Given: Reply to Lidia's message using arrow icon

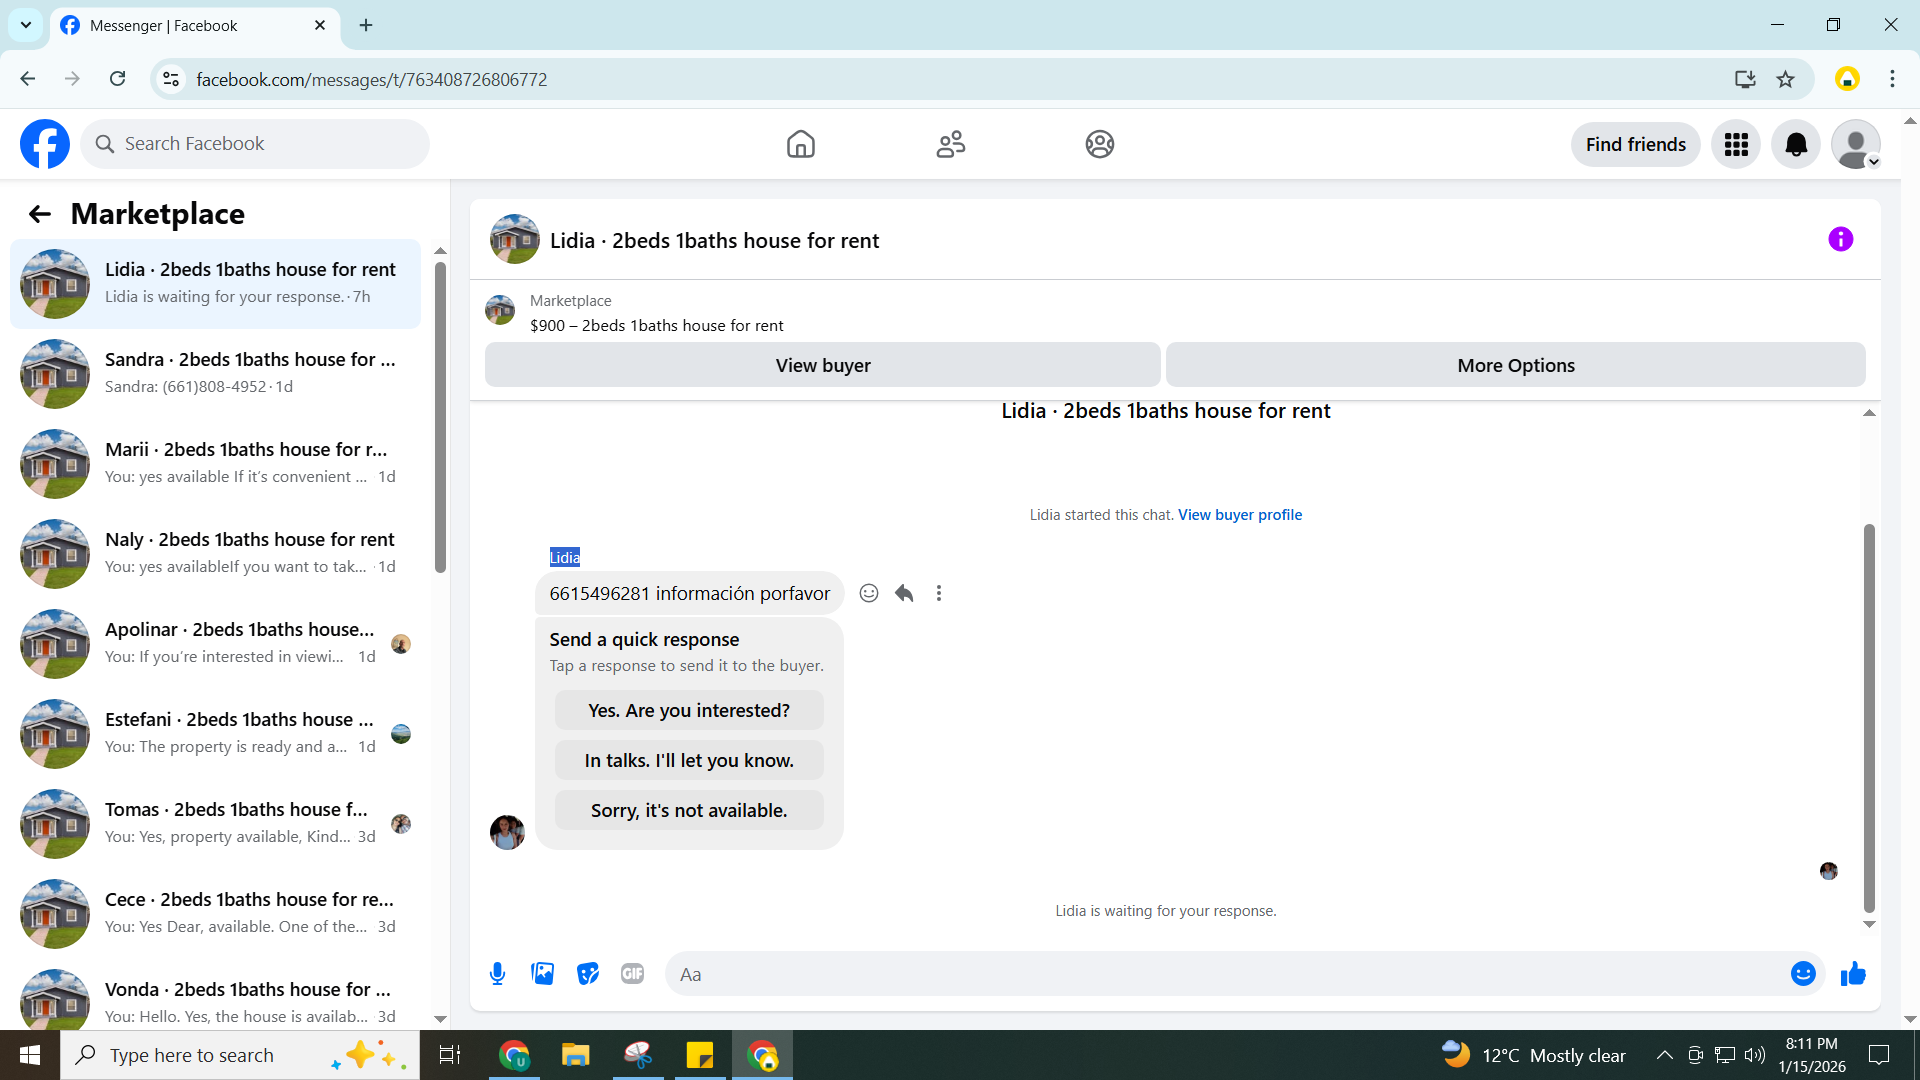Looking at the screenshot, I should tap(904, 593).
